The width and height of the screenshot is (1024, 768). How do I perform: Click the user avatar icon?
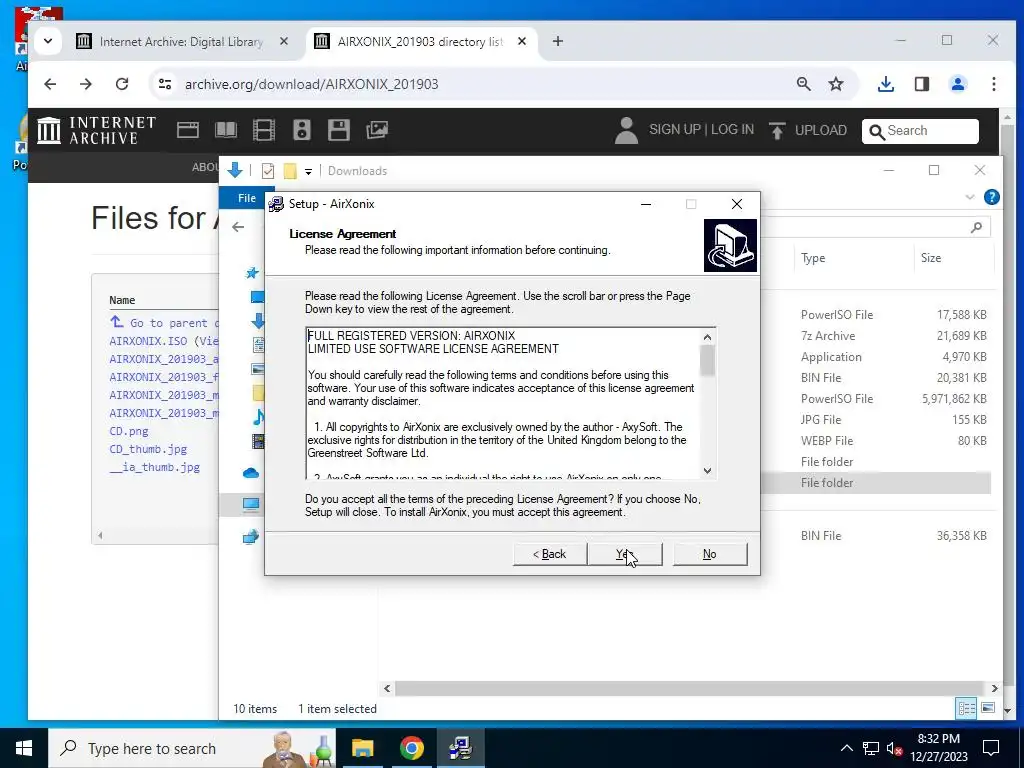click(x=626, y=130)
